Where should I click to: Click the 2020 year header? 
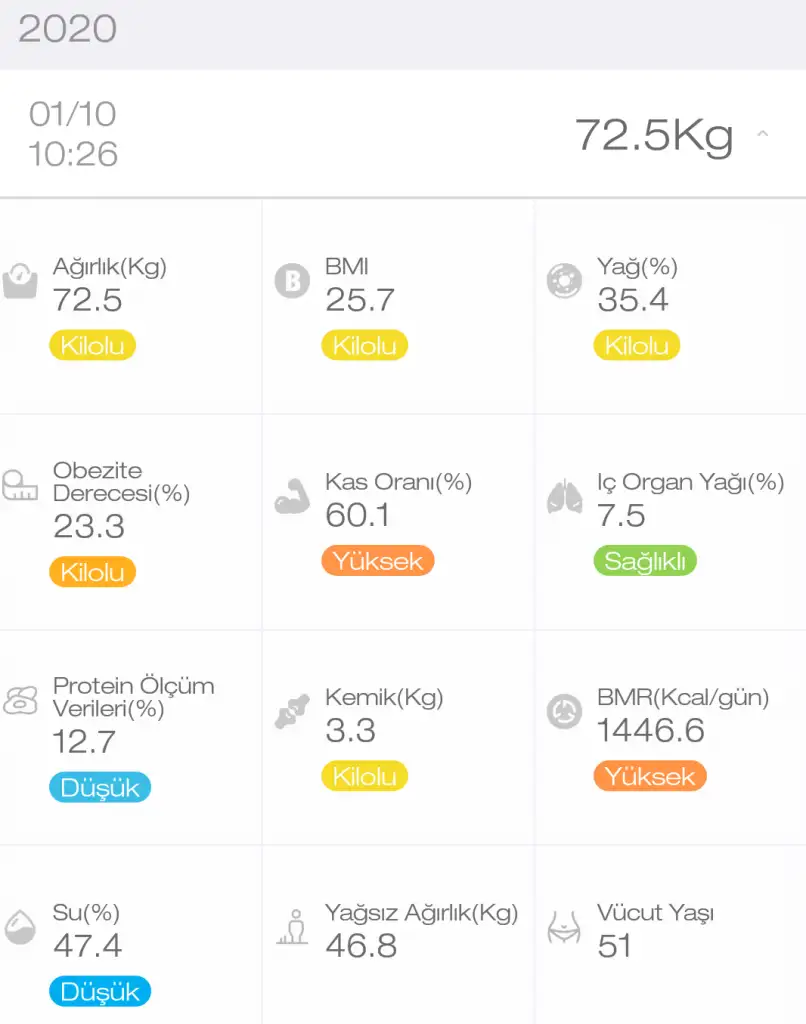click(67, 29)
